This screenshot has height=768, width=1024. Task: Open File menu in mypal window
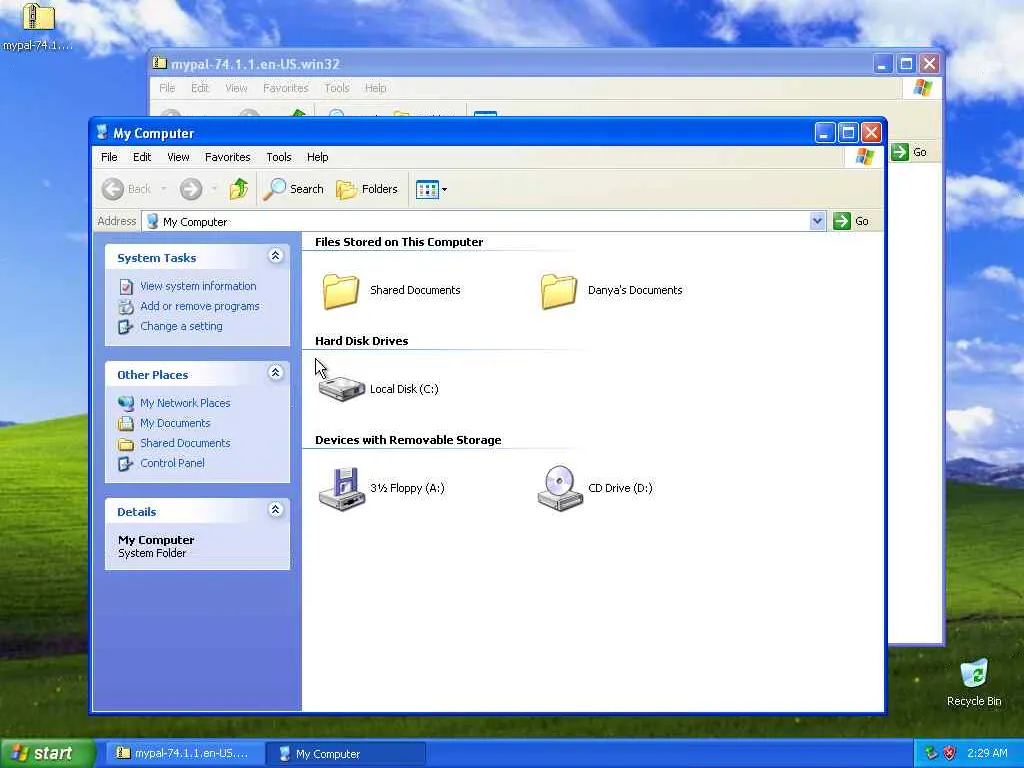pyautogui.click(x=167, y=88)
